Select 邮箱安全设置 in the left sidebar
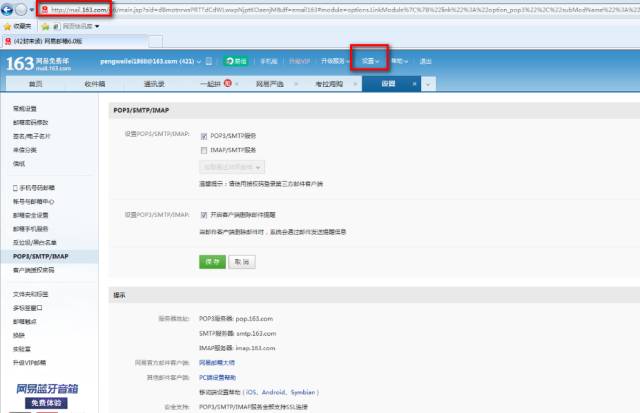 (x=32, y=215)
